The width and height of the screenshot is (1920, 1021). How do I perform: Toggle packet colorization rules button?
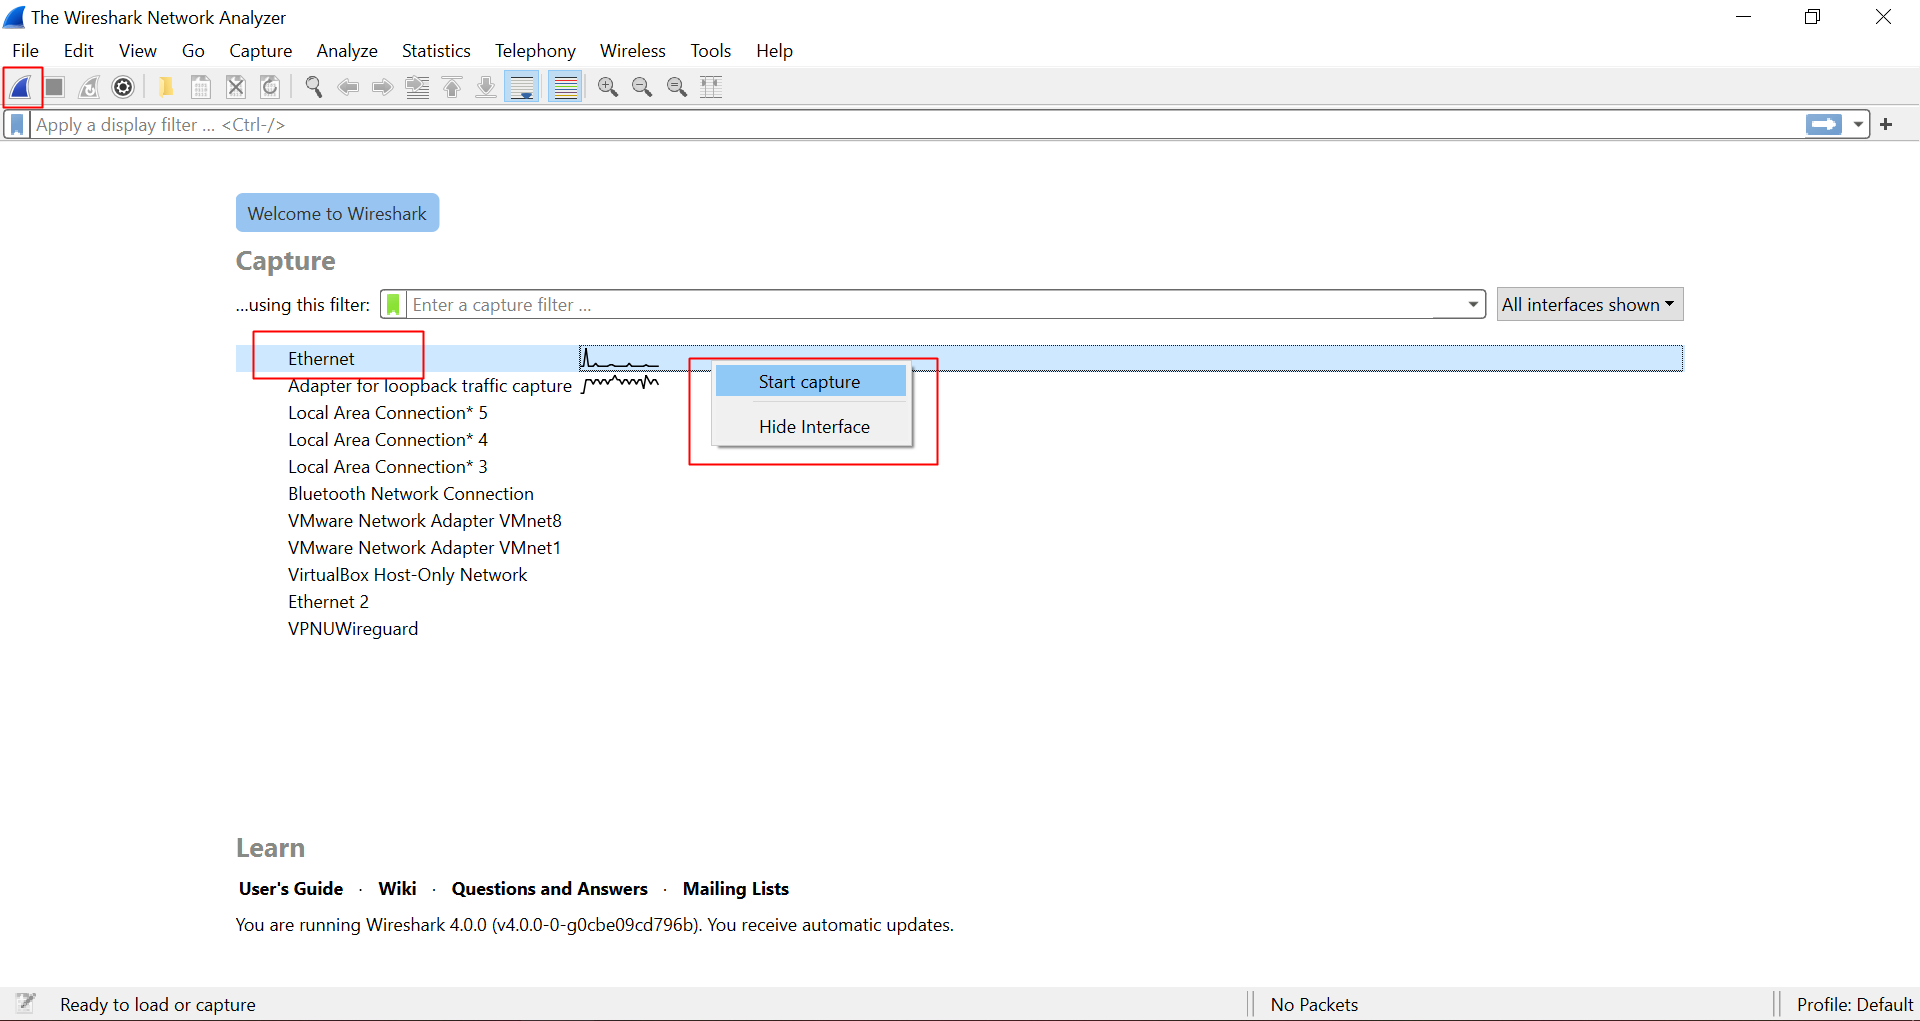click(566, 88)
